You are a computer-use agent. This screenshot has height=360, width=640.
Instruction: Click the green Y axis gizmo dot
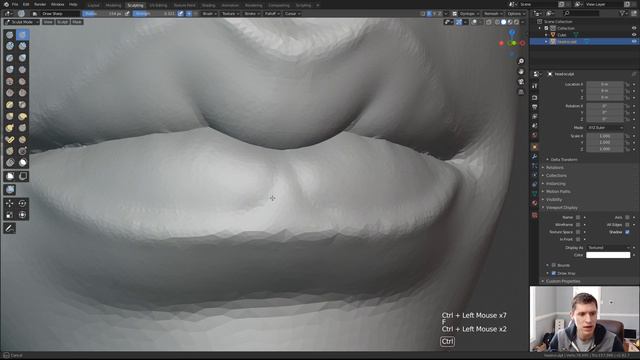(513, 43)
